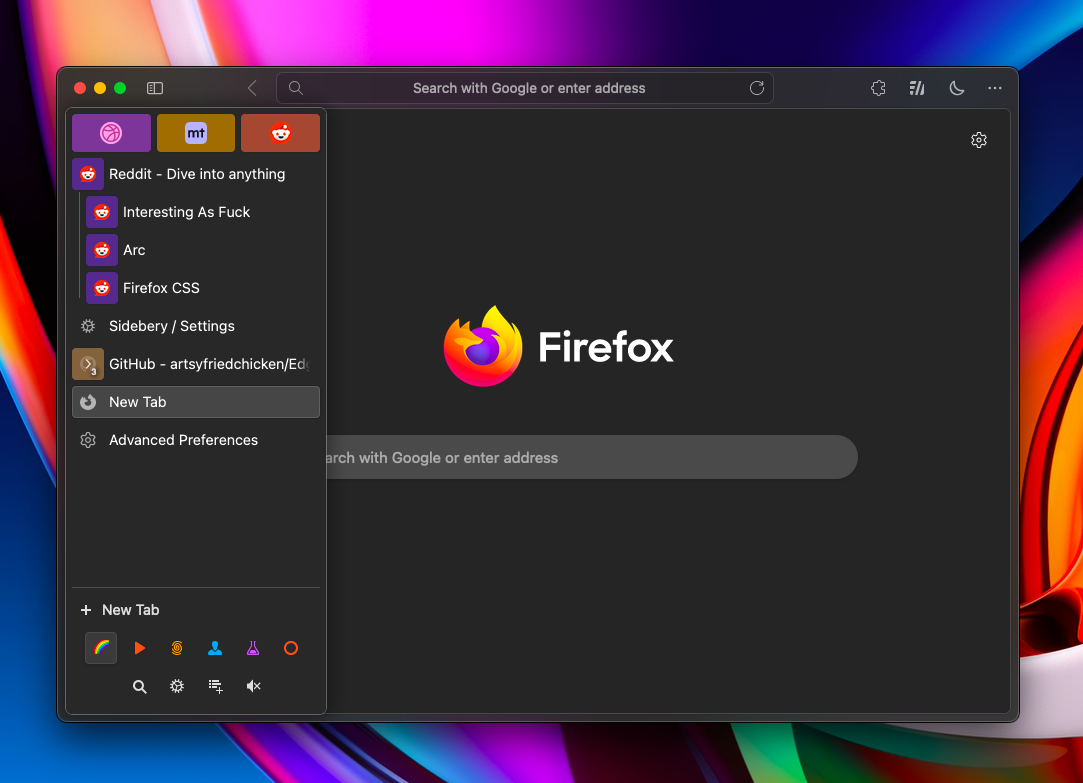Open the sidebar search magnifier
Screen dimensions: 1083x783
tap(140, 686)
